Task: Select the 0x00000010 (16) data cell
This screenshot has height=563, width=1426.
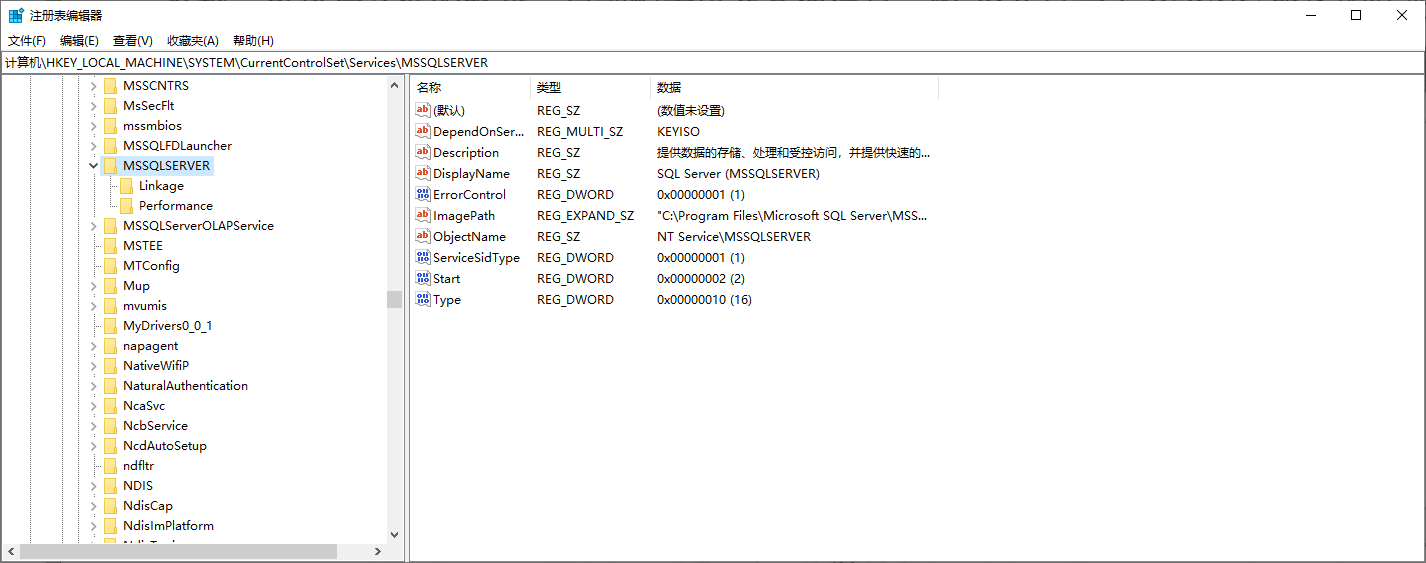Action: coord(704,299)
